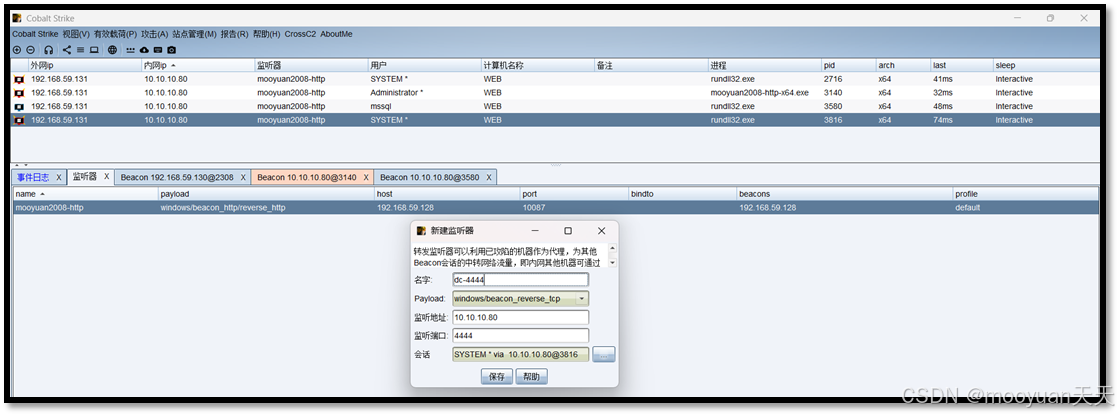
Task: Sort listeners by the payload column header
Action: [x=267, y=194]
